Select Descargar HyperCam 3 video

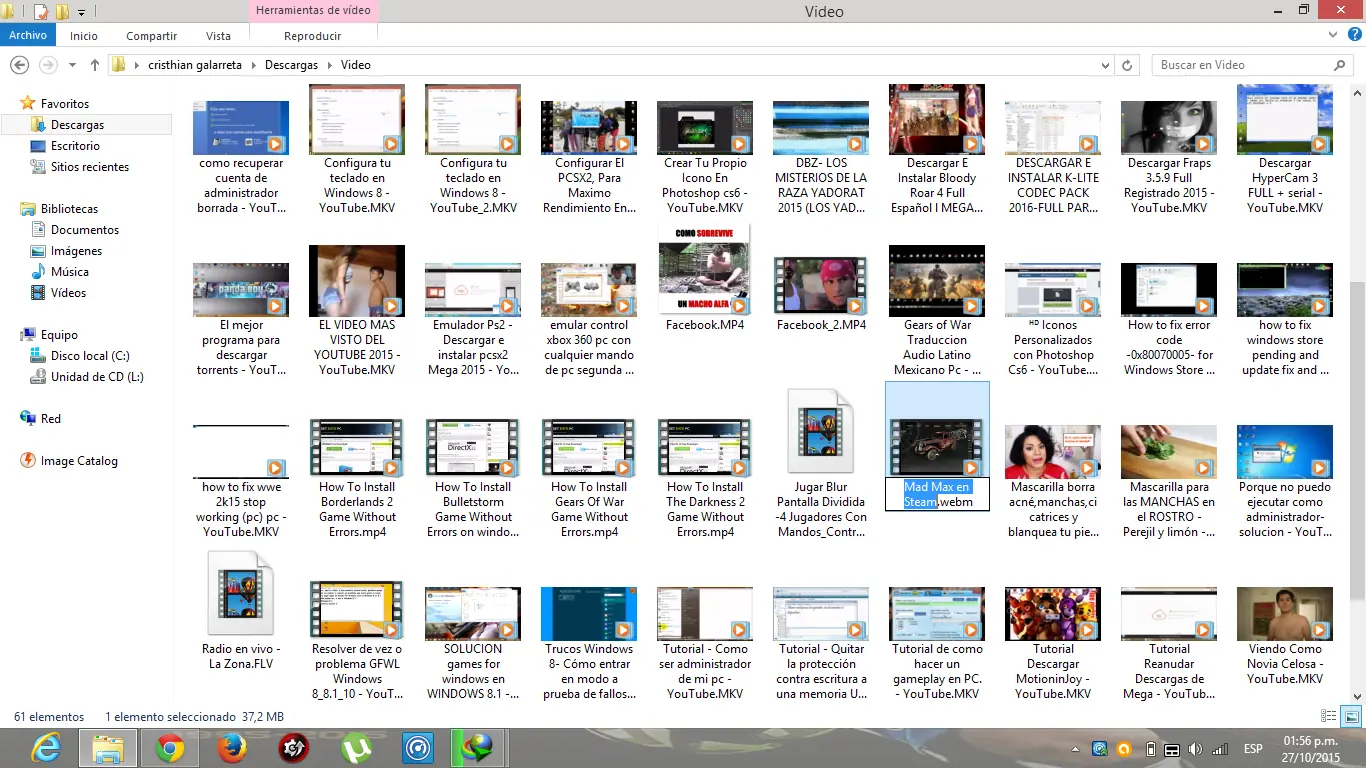tap(1285, 150)
